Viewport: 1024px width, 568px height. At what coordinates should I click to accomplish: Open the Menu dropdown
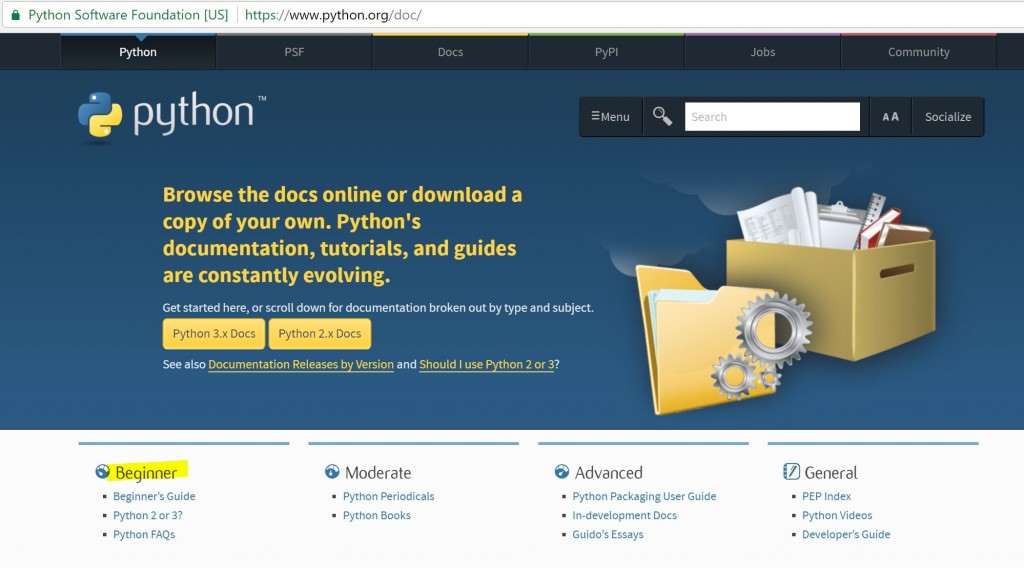click(611, 117)
